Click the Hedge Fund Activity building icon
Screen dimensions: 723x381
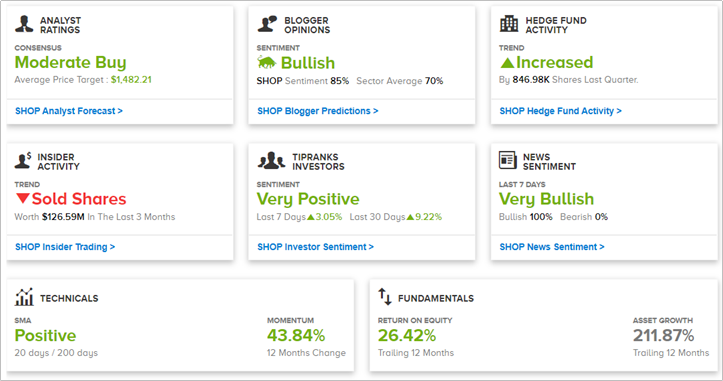[x=509, y=24]
